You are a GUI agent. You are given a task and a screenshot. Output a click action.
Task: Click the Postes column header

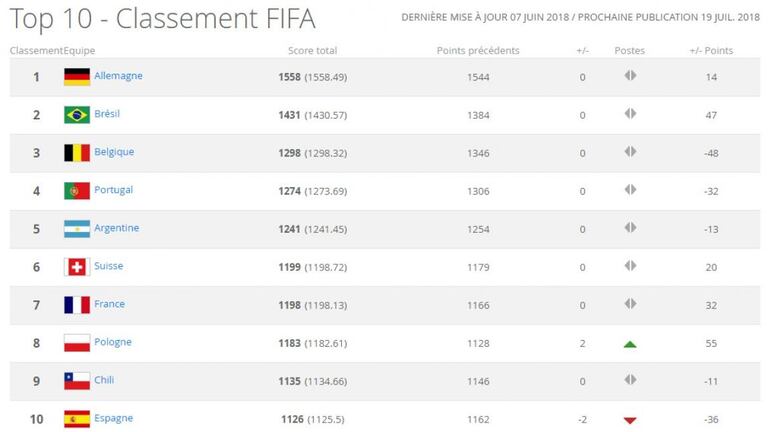pos(629,50)
